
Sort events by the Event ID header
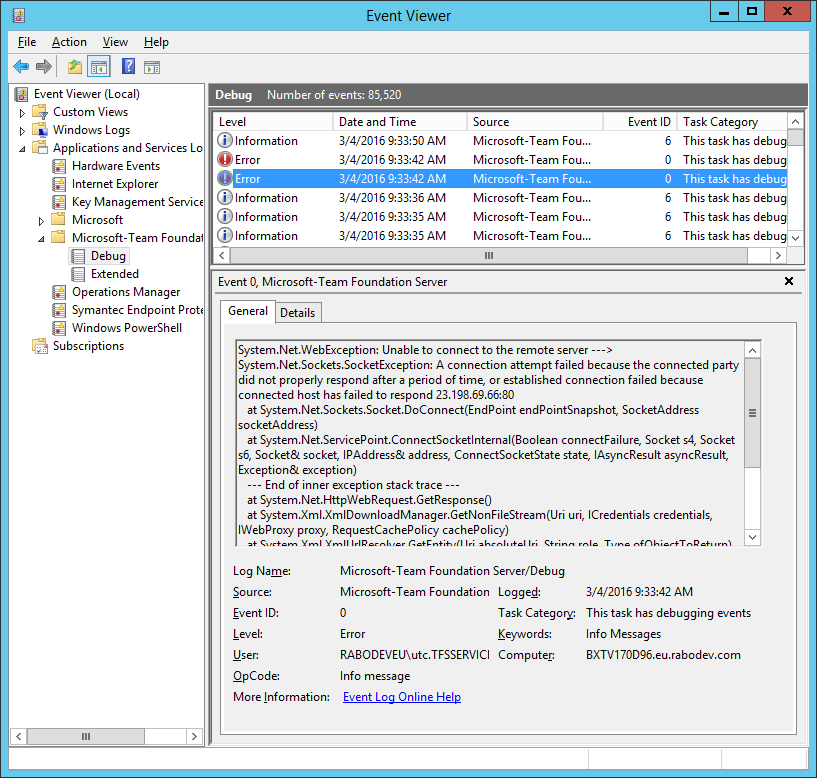639,121
